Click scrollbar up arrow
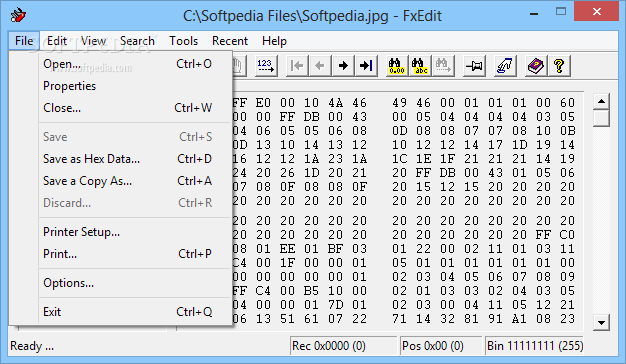The height and width of the screenshot is (364, 626). (601, 102)
